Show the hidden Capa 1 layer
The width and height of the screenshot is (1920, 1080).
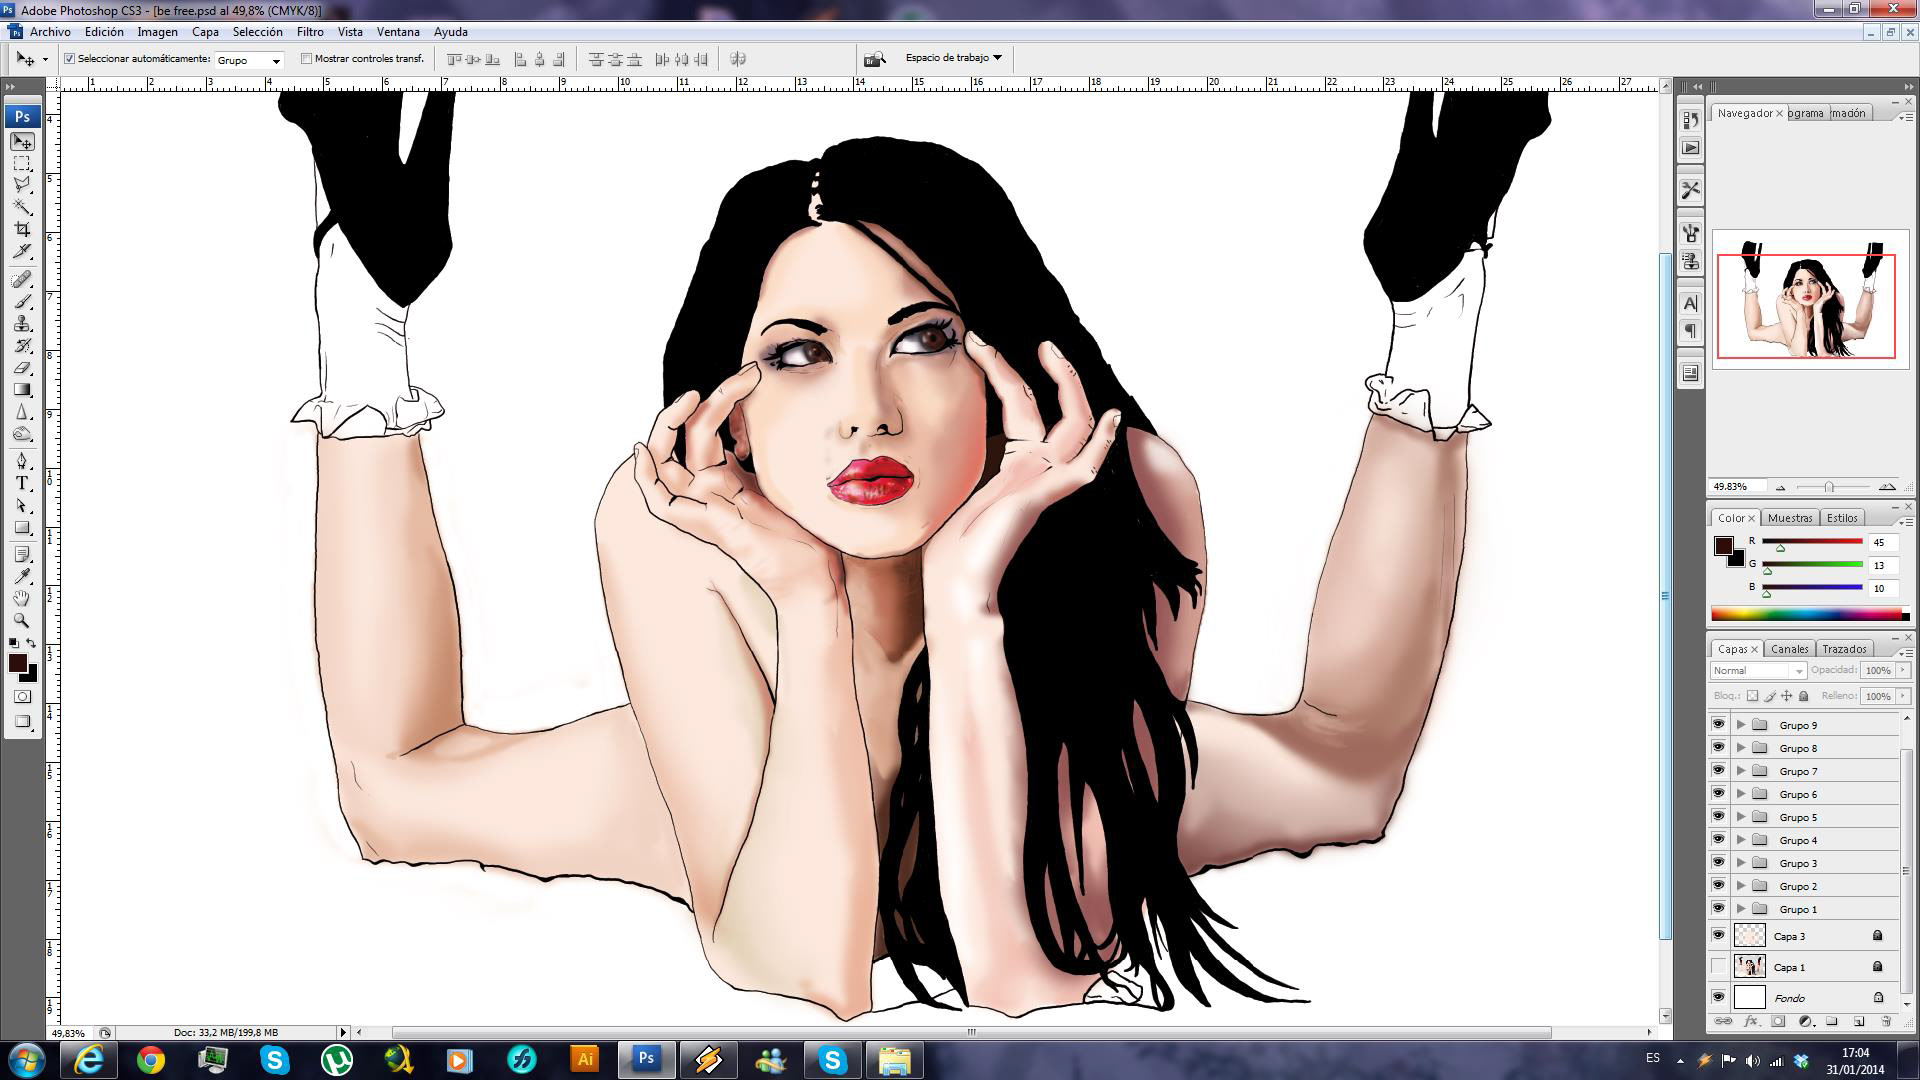1718,967
